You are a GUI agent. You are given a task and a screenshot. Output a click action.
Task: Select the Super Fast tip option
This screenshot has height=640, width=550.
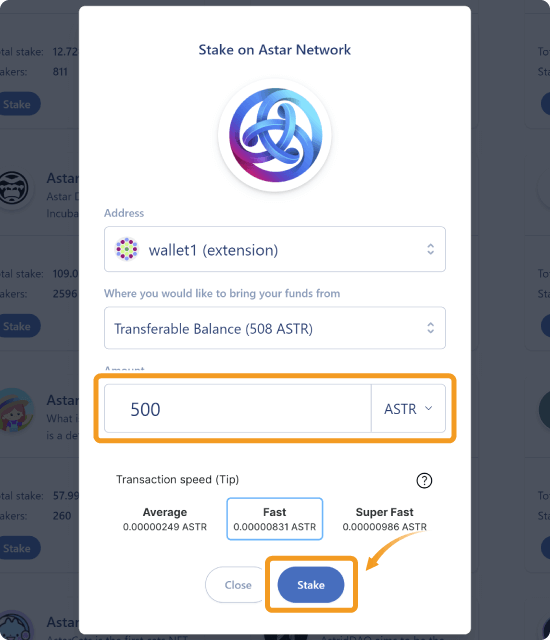(384, 519)
